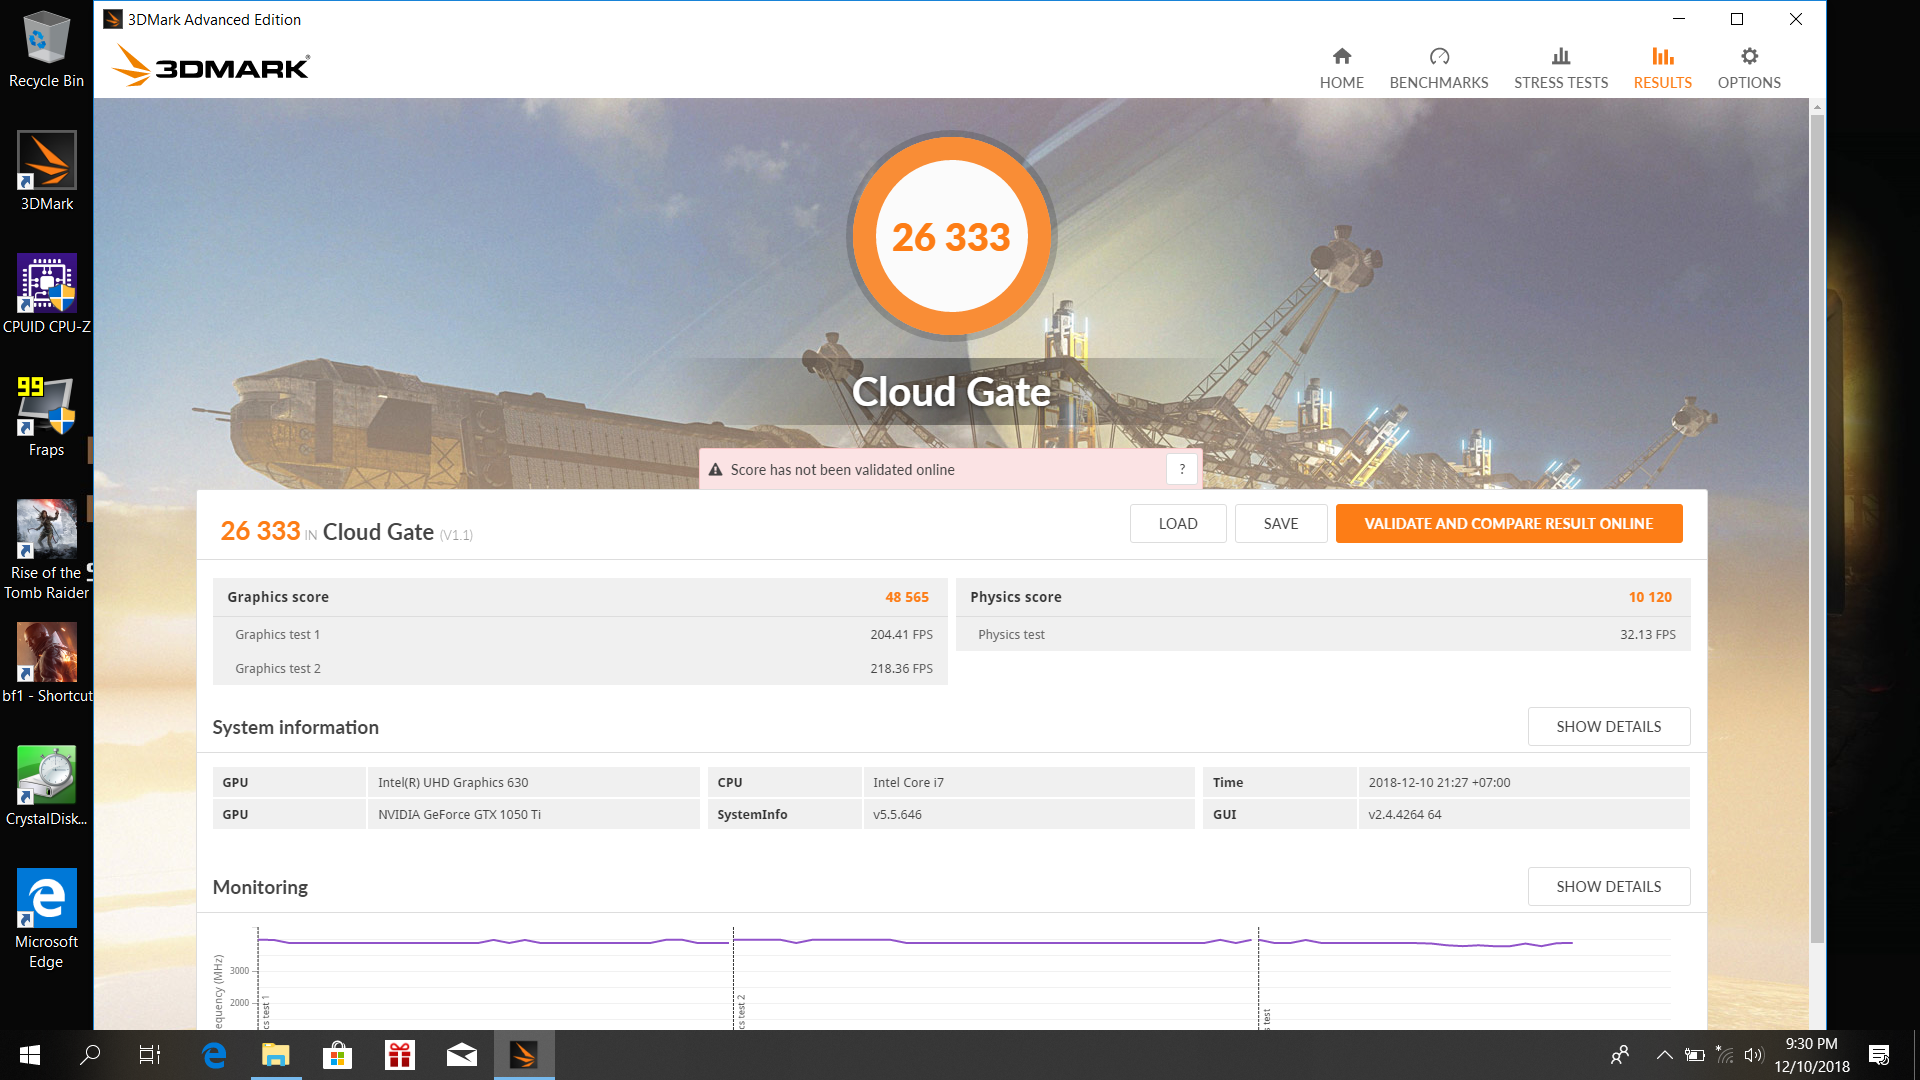Show details for Monitoring section
Image resolution: width=1920 pixels, height=1080 pixels.
pos(1609,886)
